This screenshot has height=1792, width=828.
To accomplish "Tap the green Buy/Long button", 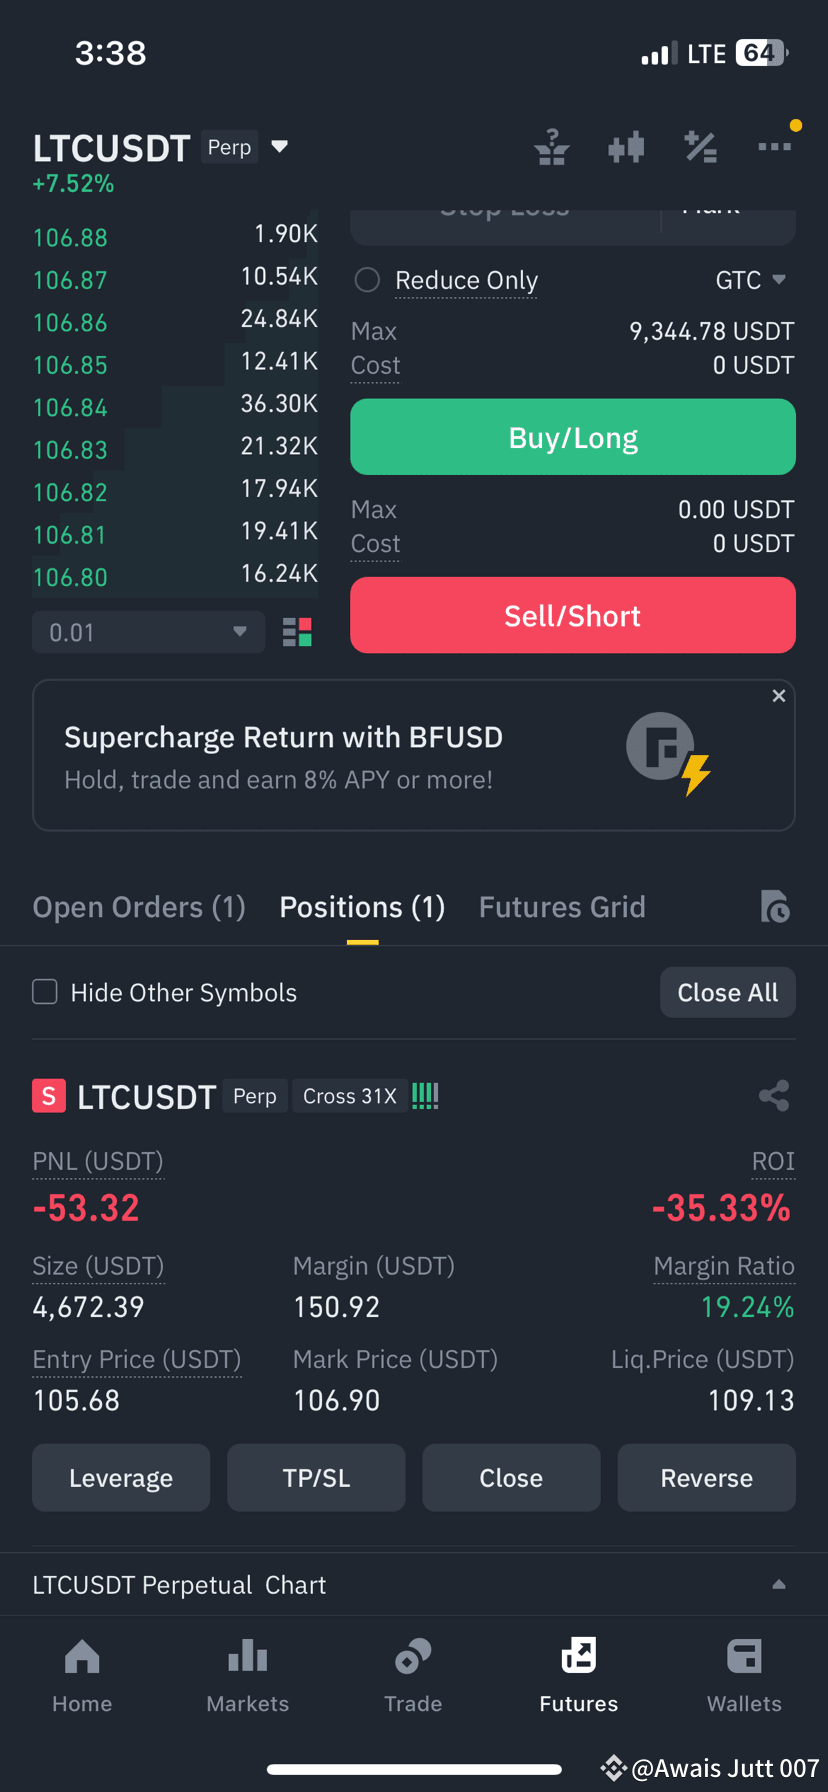I will point(573,437).
